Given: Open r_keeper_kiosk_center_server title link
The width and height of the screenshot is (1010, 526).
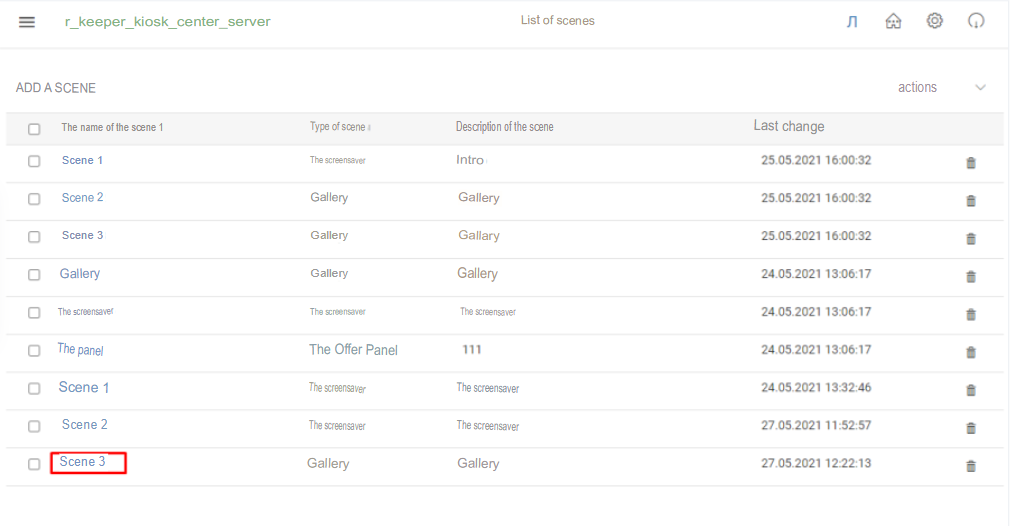Looking at the screenshot, I should (x=167, y=22).
